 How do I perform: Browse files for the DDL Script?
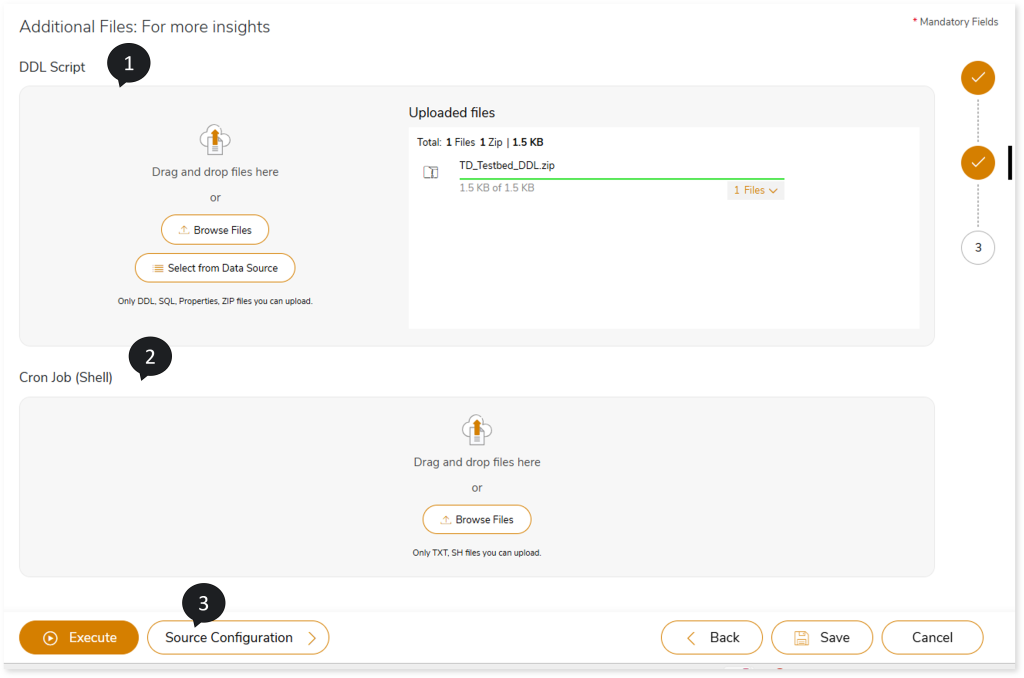click(x=215, y=230)
